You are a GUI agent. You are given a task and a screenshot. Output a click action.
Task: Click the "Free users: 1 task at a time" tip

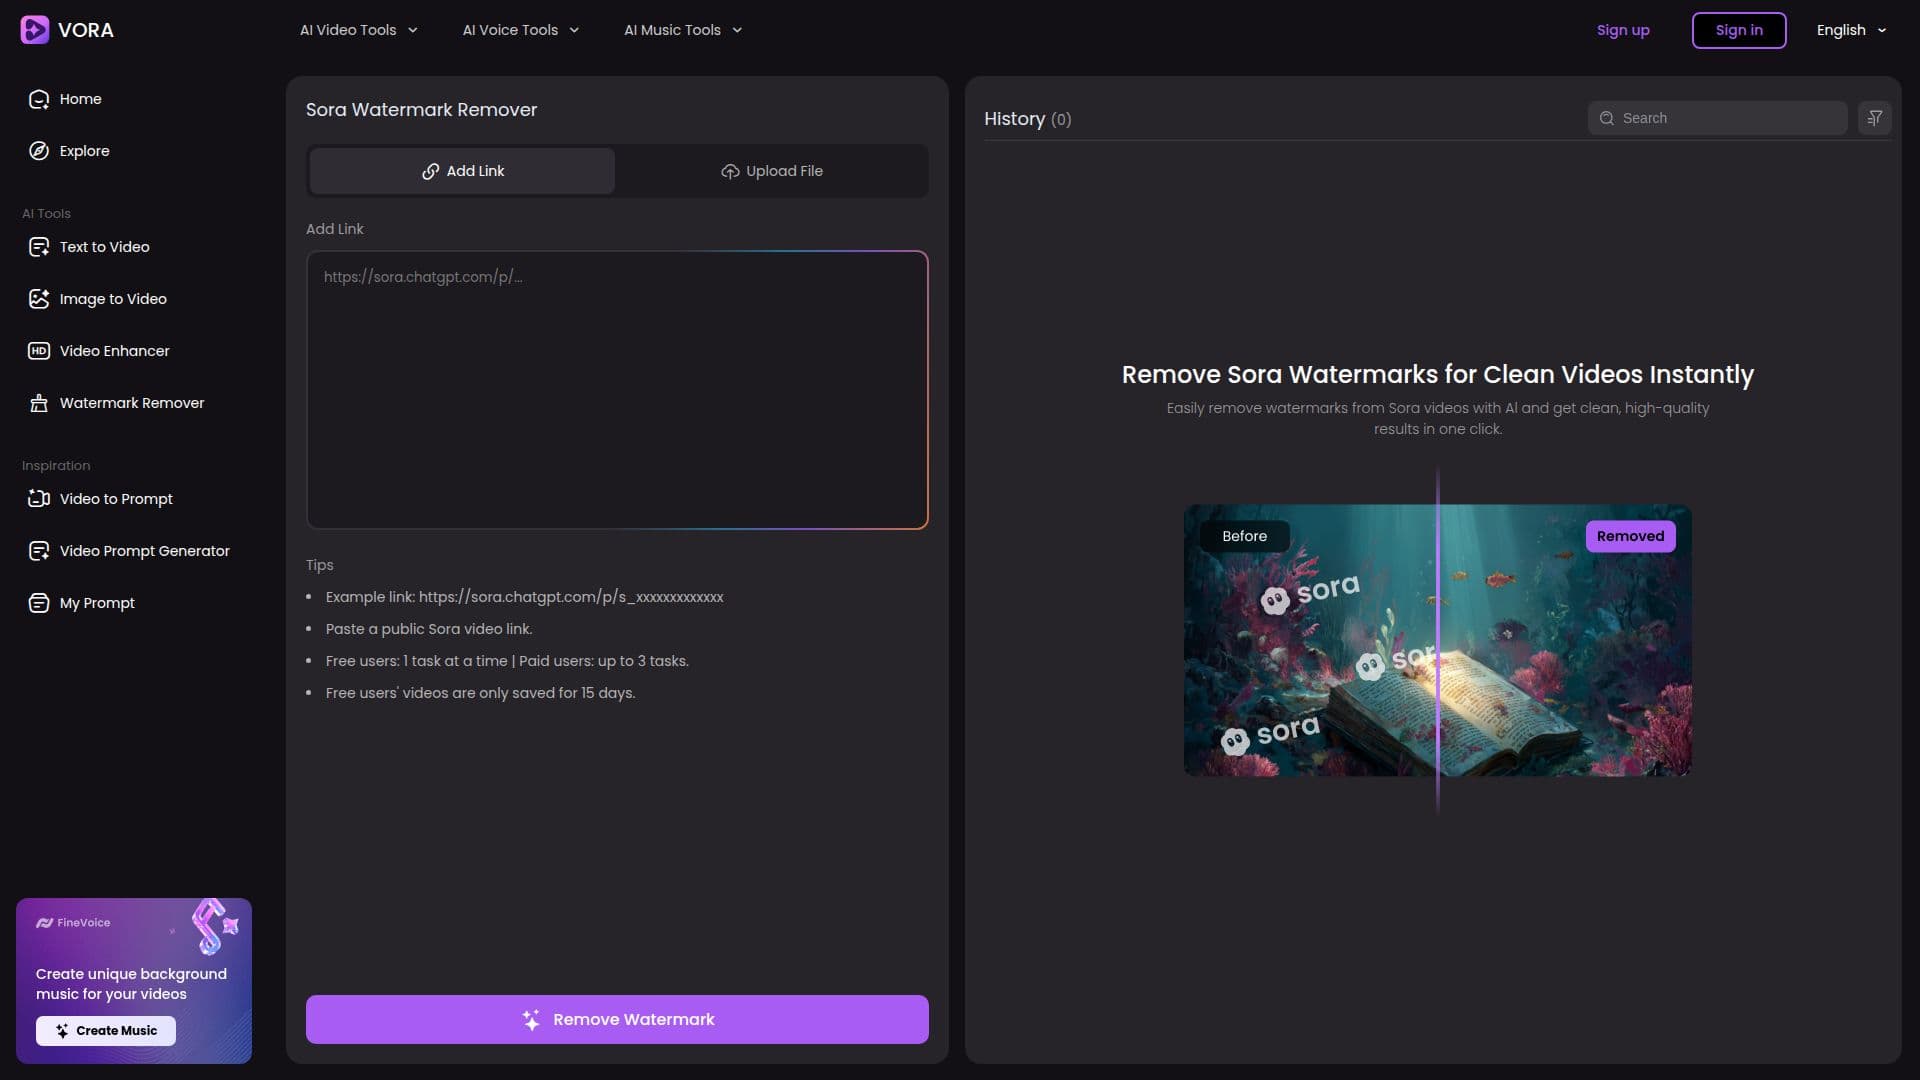507,661
